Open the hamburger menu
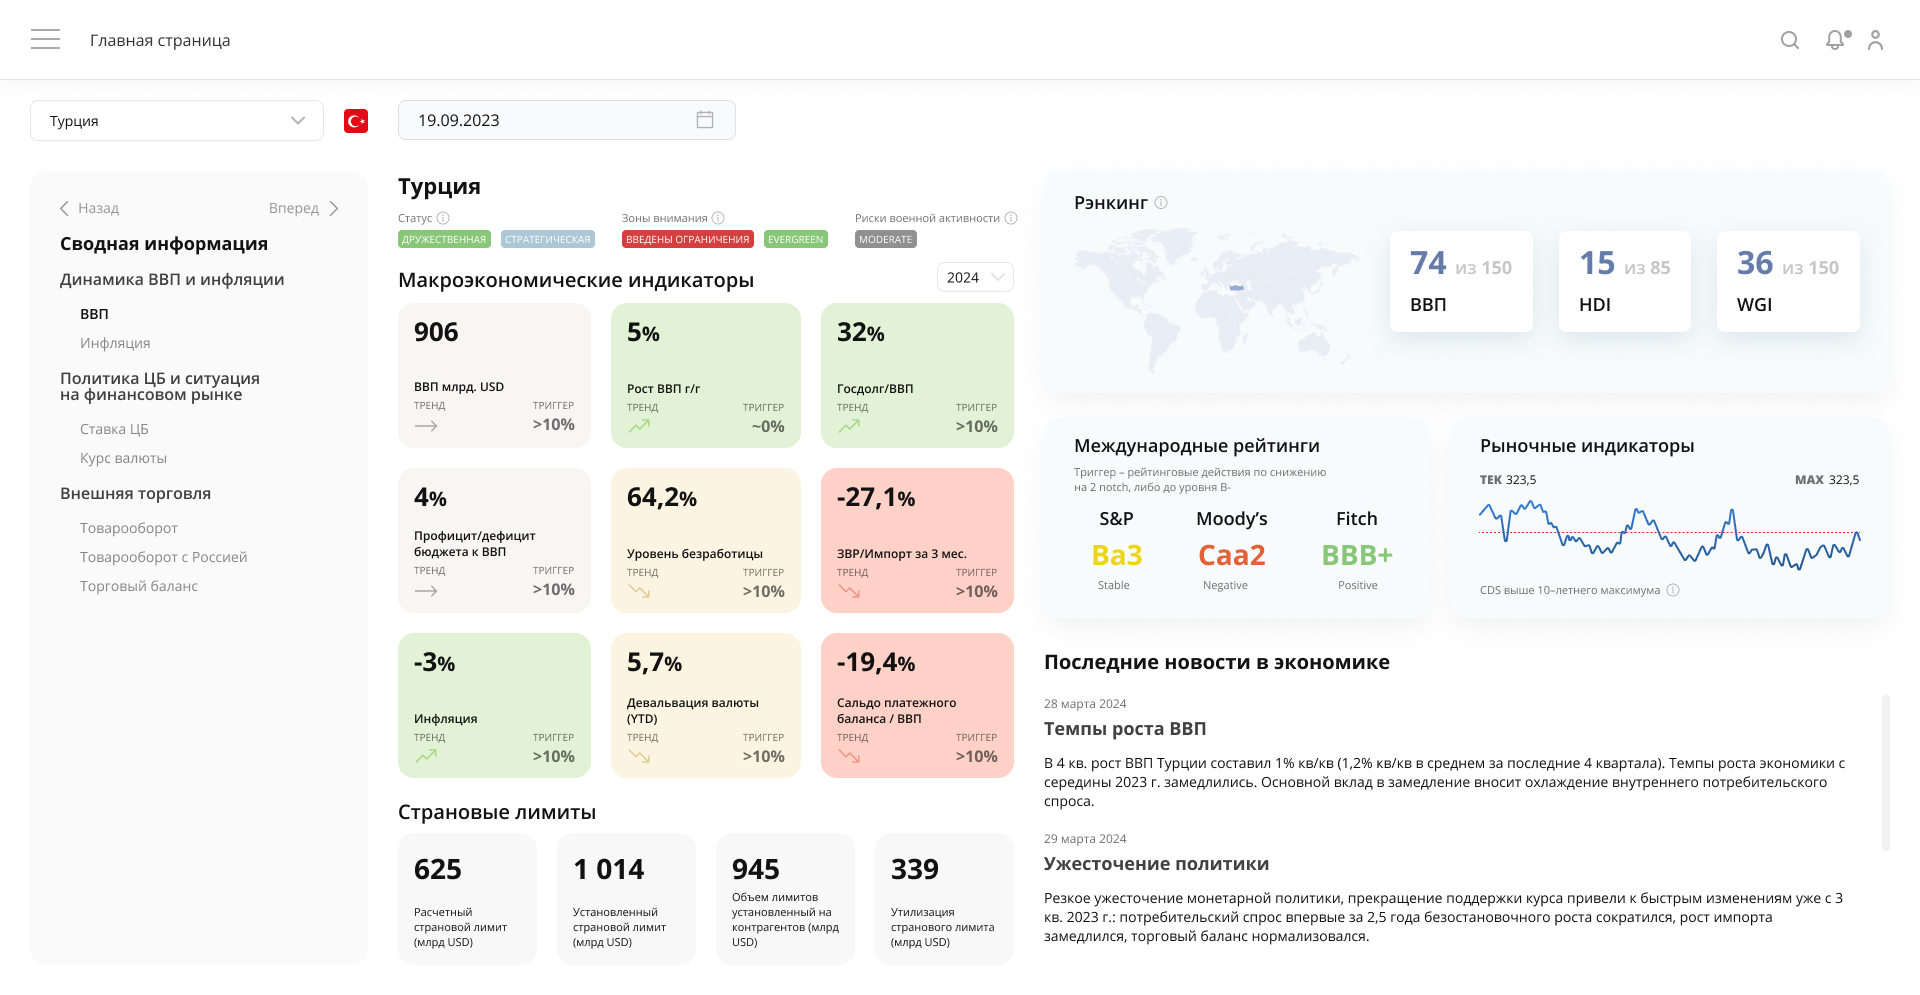 point(45,40)
